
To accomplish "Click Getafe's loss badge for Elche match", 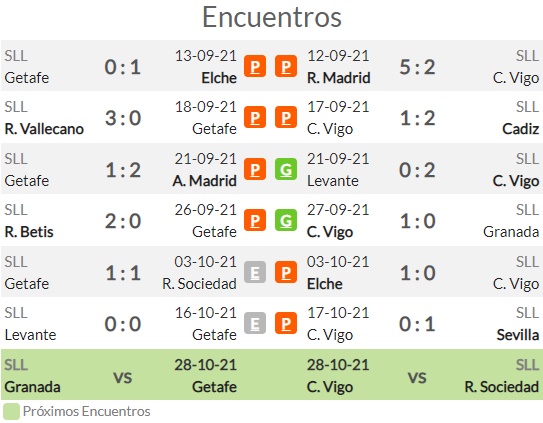I will click(255, 66).
